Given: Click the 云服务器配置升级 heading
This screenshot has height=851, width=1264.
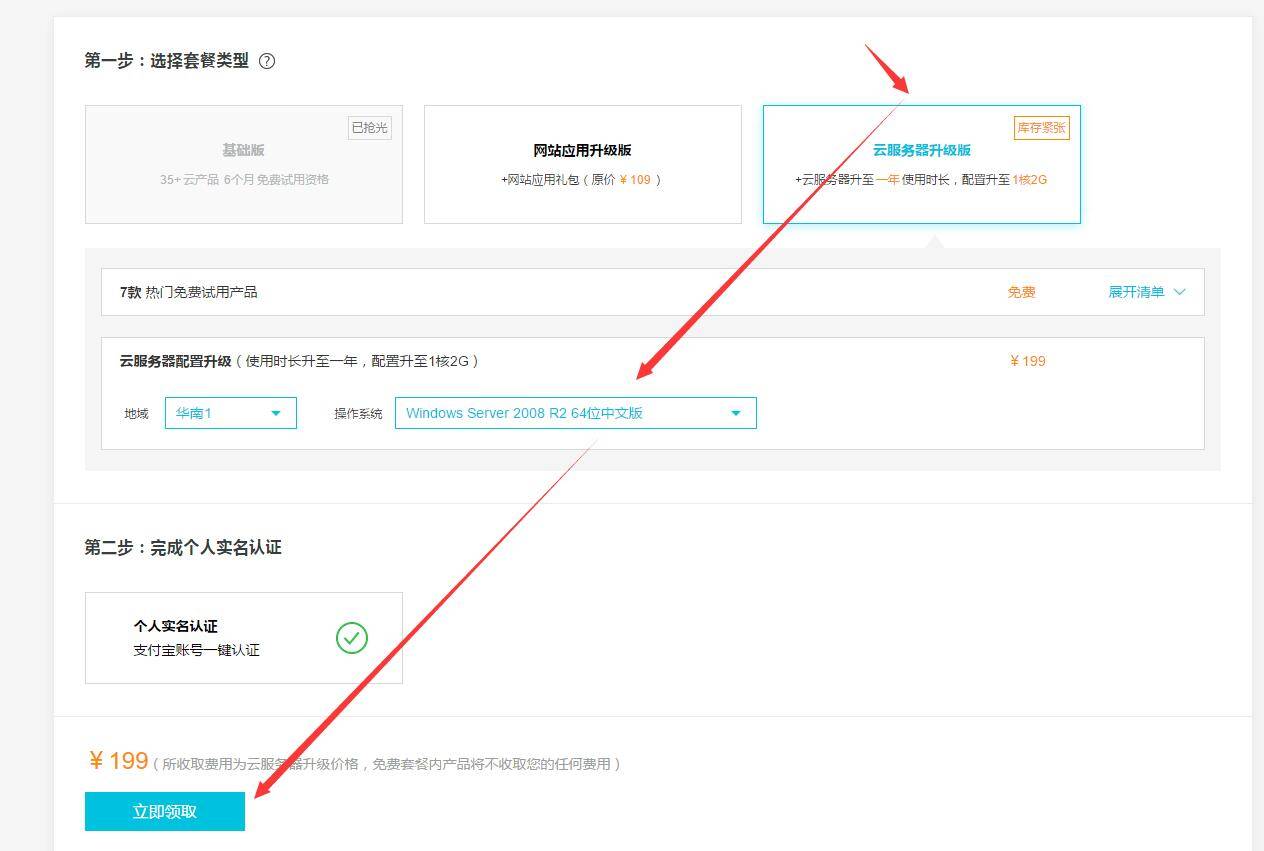Looking at the screenshot, I should point(175,361).
